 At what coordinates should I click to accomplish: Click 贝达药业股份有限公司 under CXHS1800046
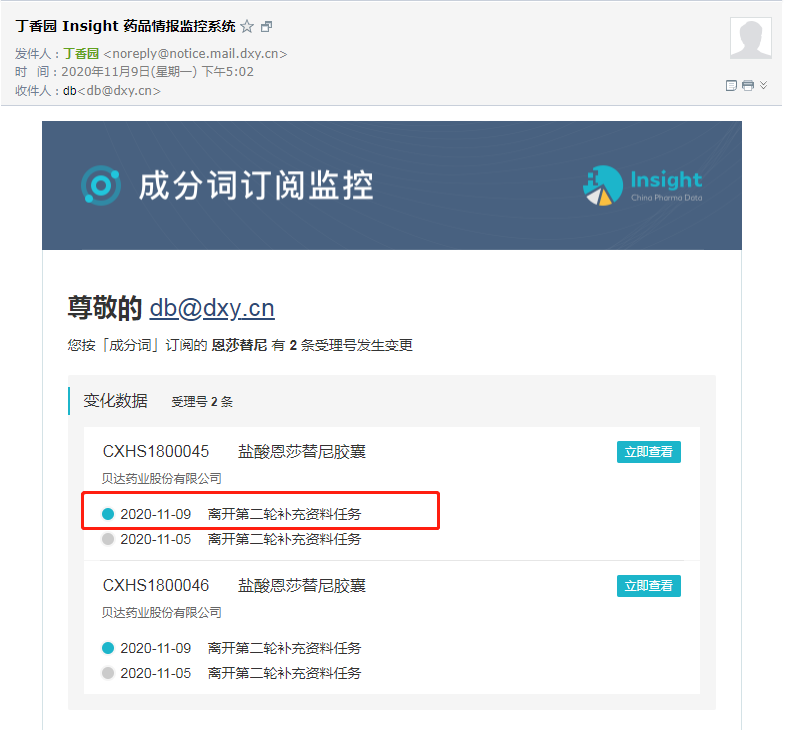point(161,612)
